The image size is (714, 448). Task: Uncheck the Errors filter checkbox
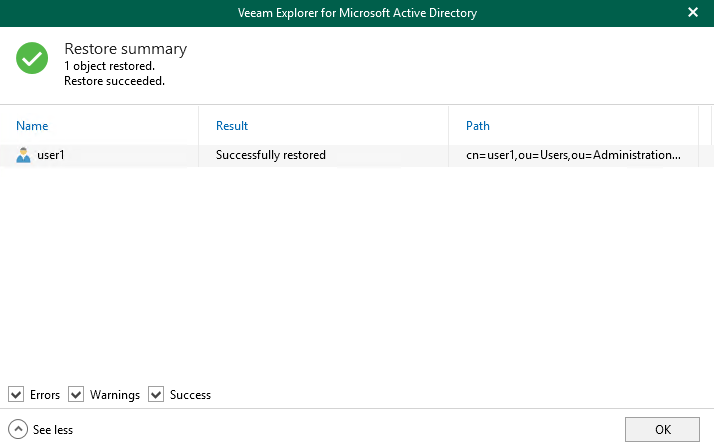[16, 394]
